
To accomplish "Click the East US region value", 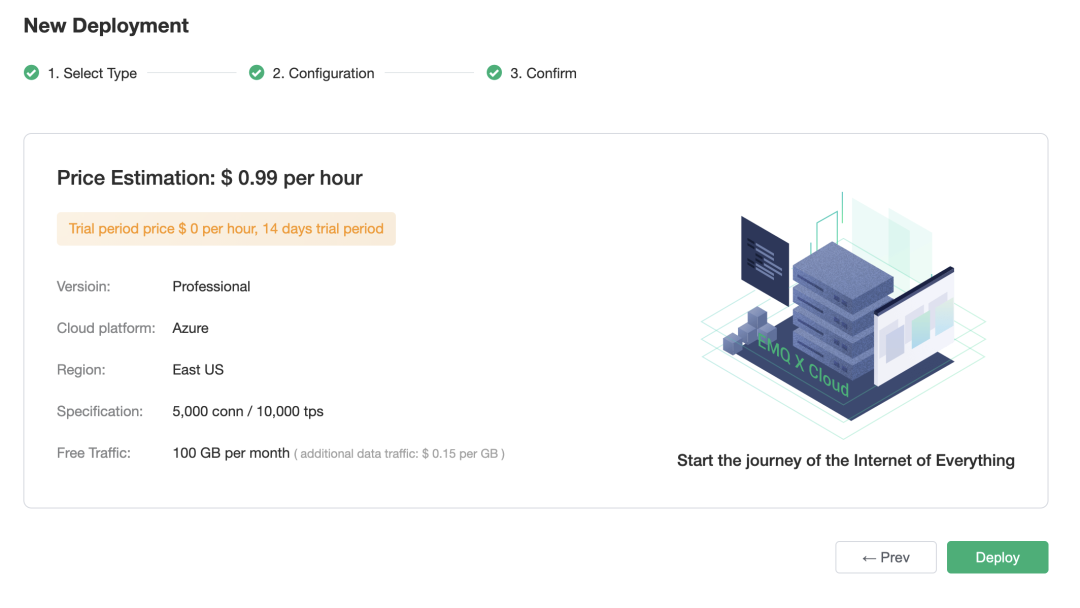I will 198,370.
